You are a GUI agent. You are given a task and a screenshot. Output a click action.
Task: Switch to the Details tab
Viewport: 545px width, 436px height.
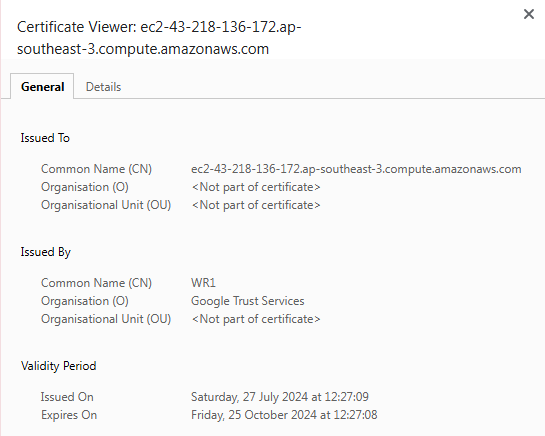point(103,87)
